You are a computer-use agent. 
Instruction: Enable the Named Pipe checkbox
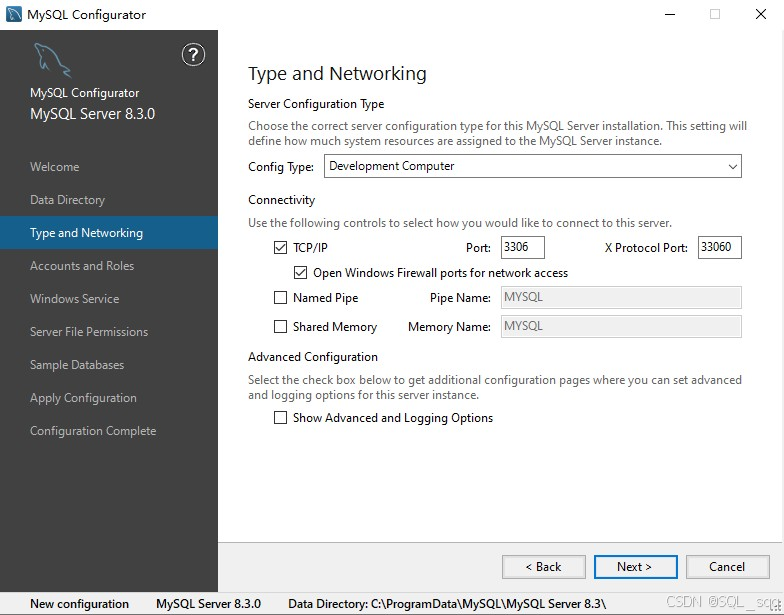coord(280,298)
